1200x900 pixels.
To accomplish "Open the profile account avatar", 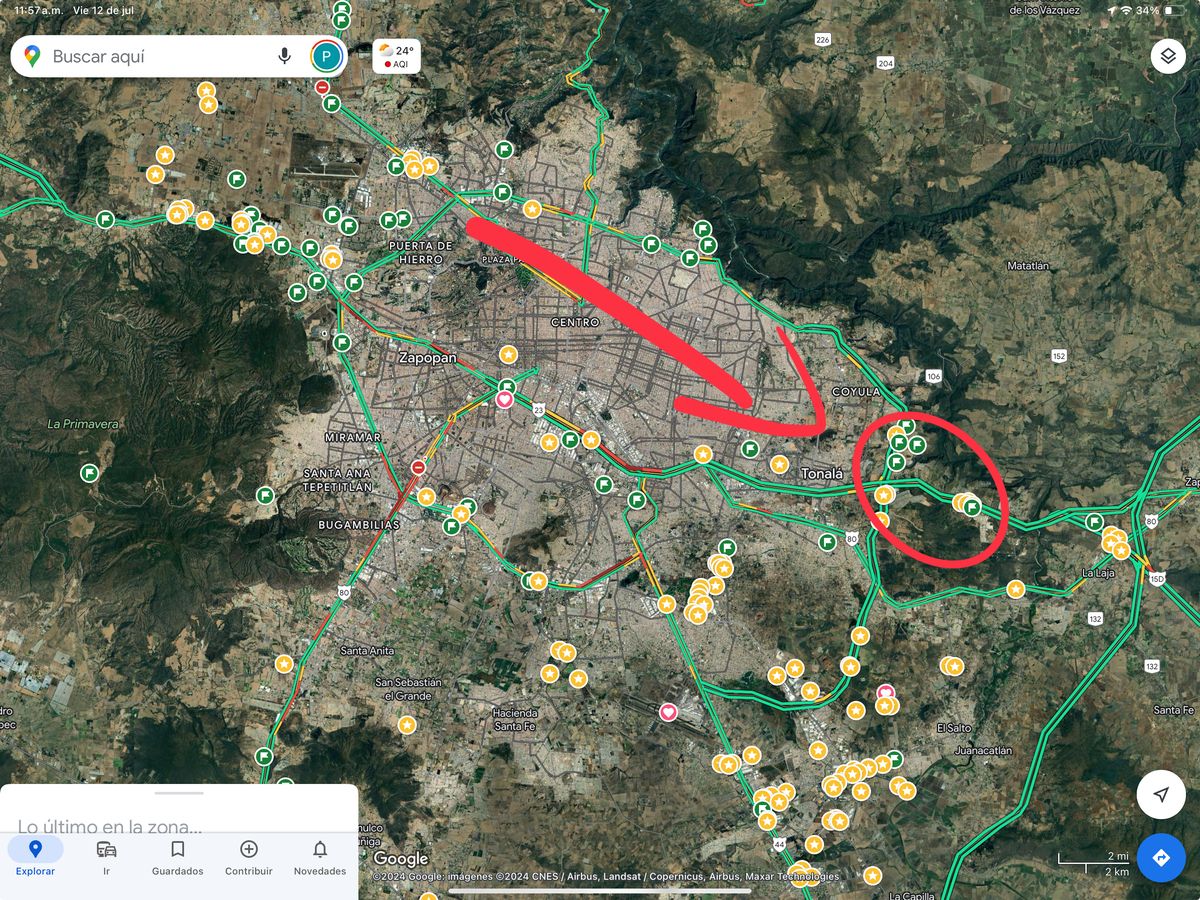I will click(x=326, y=56).
